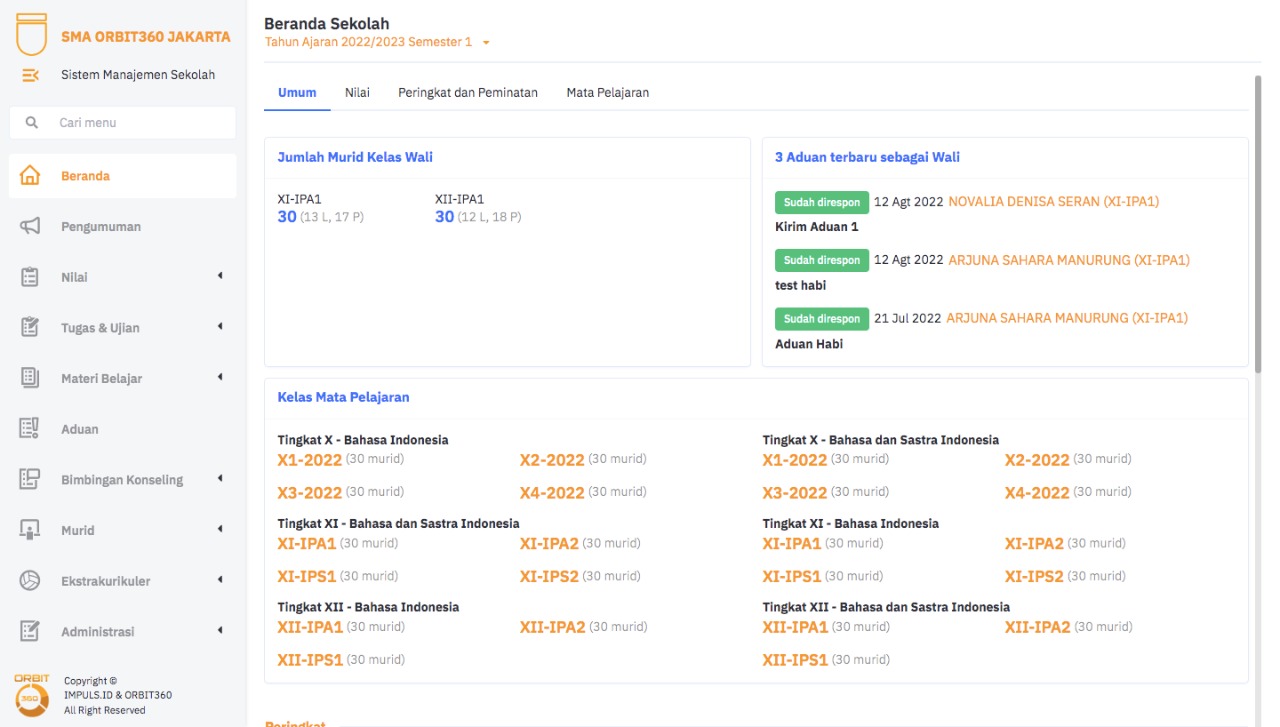Click the Materi Belajar book icon
The width and height of the screenshot is (1280, 727).
click(x=30, y=378)
